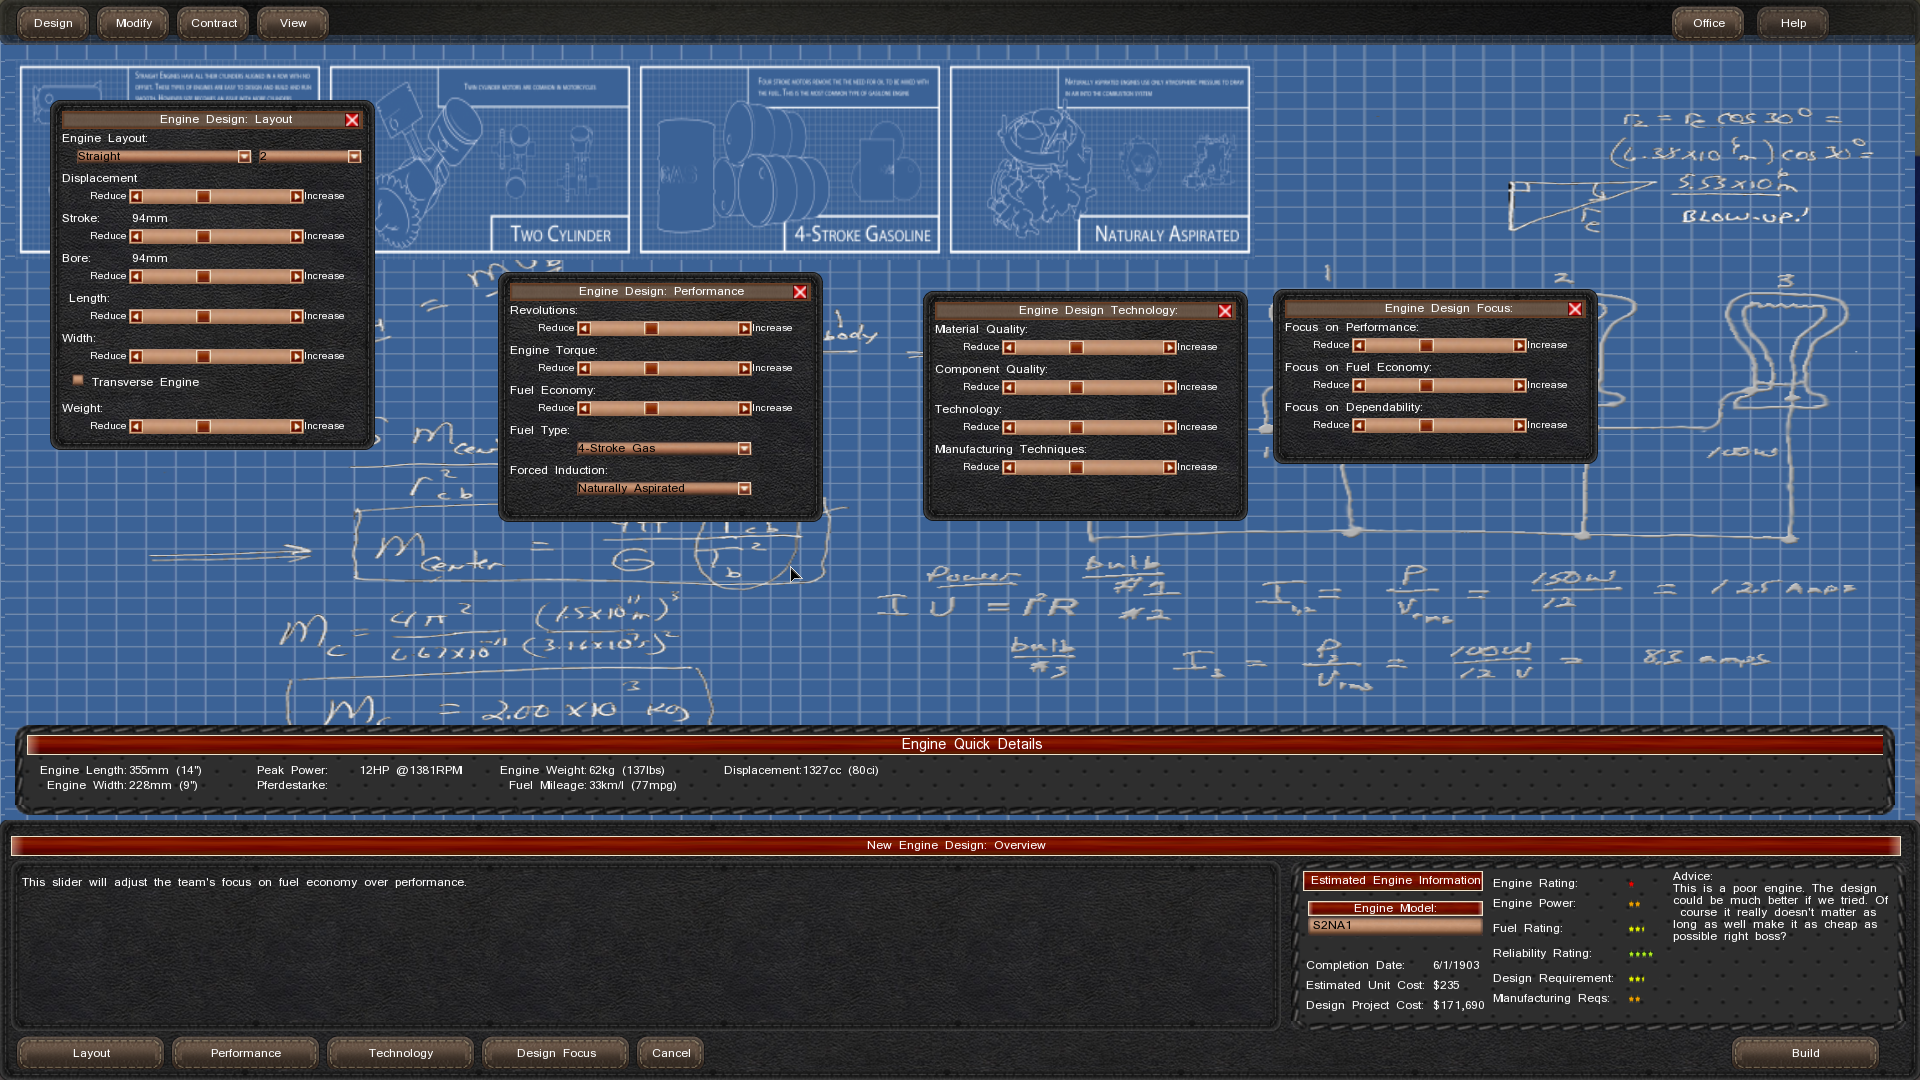Close the Engine Design Focus panel
Image resolution: width=1920 pixels, height=1080 pixels.
tap(1575, 309)
